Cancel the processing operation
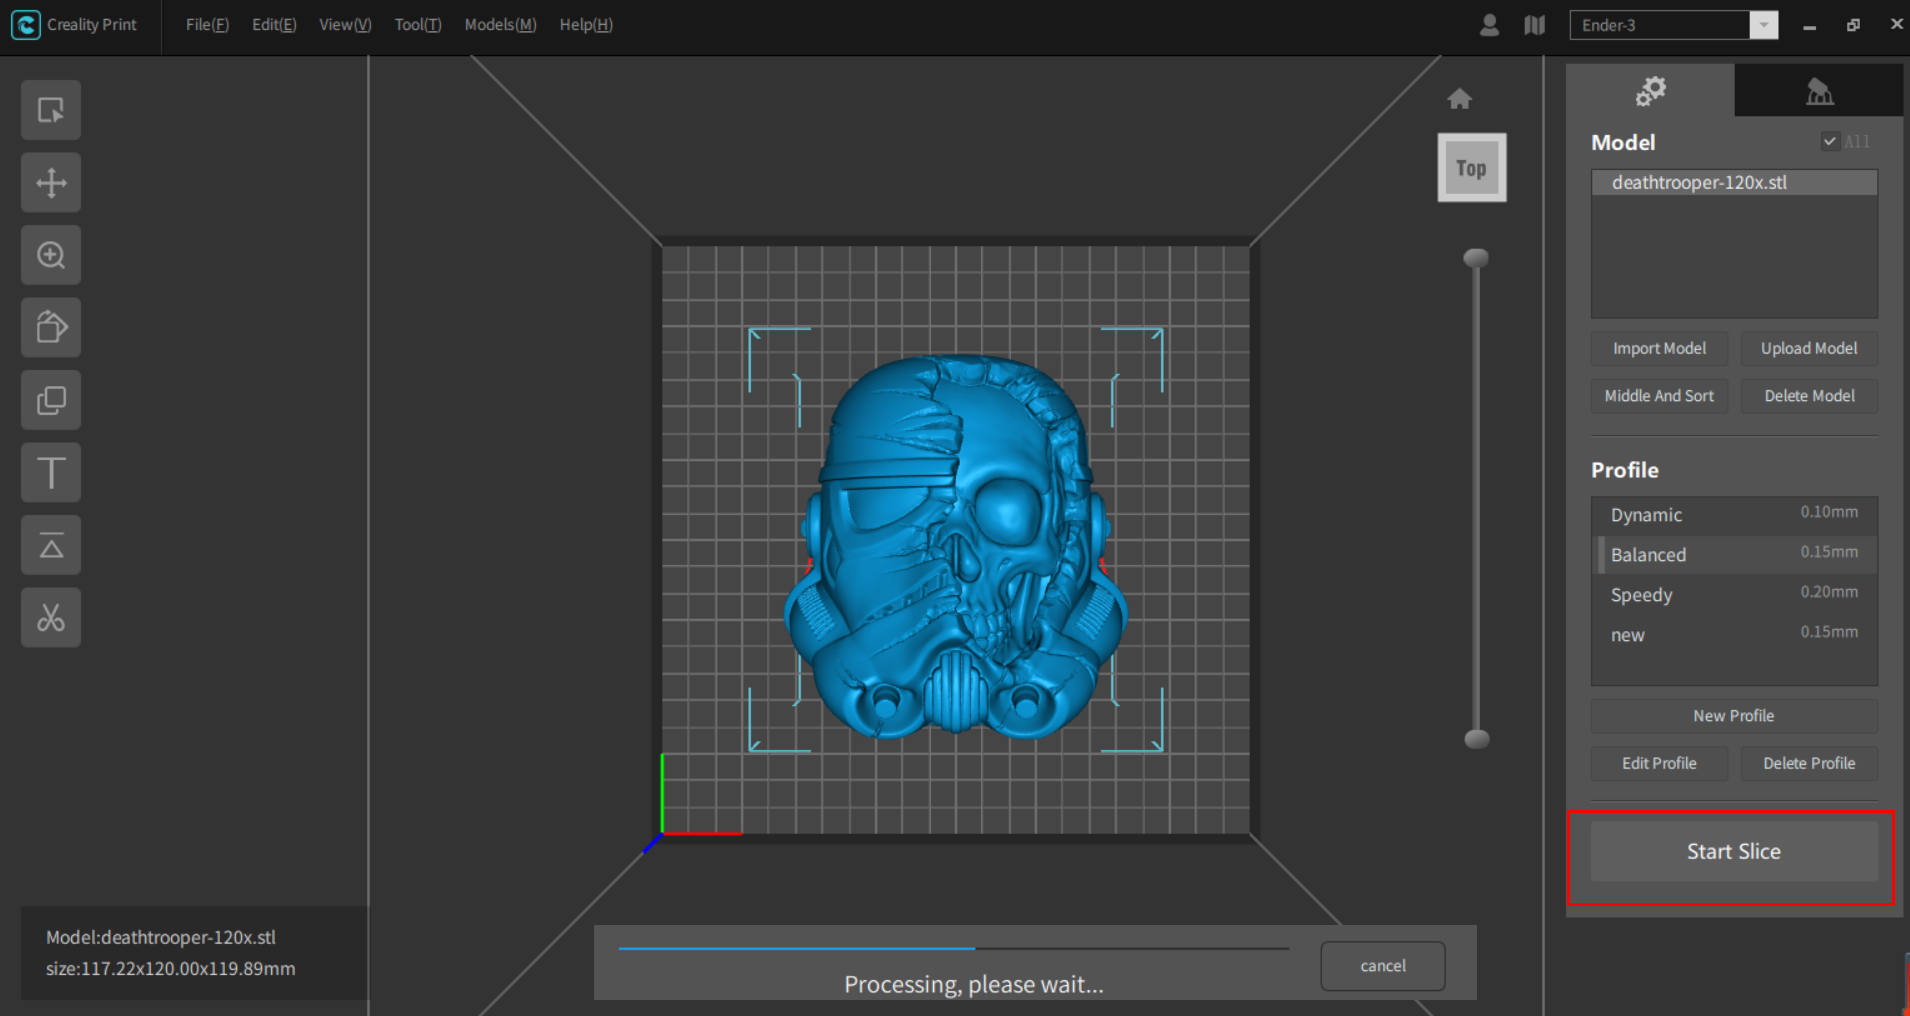Screen dimensions: 1910x1016 point(1382,965)
